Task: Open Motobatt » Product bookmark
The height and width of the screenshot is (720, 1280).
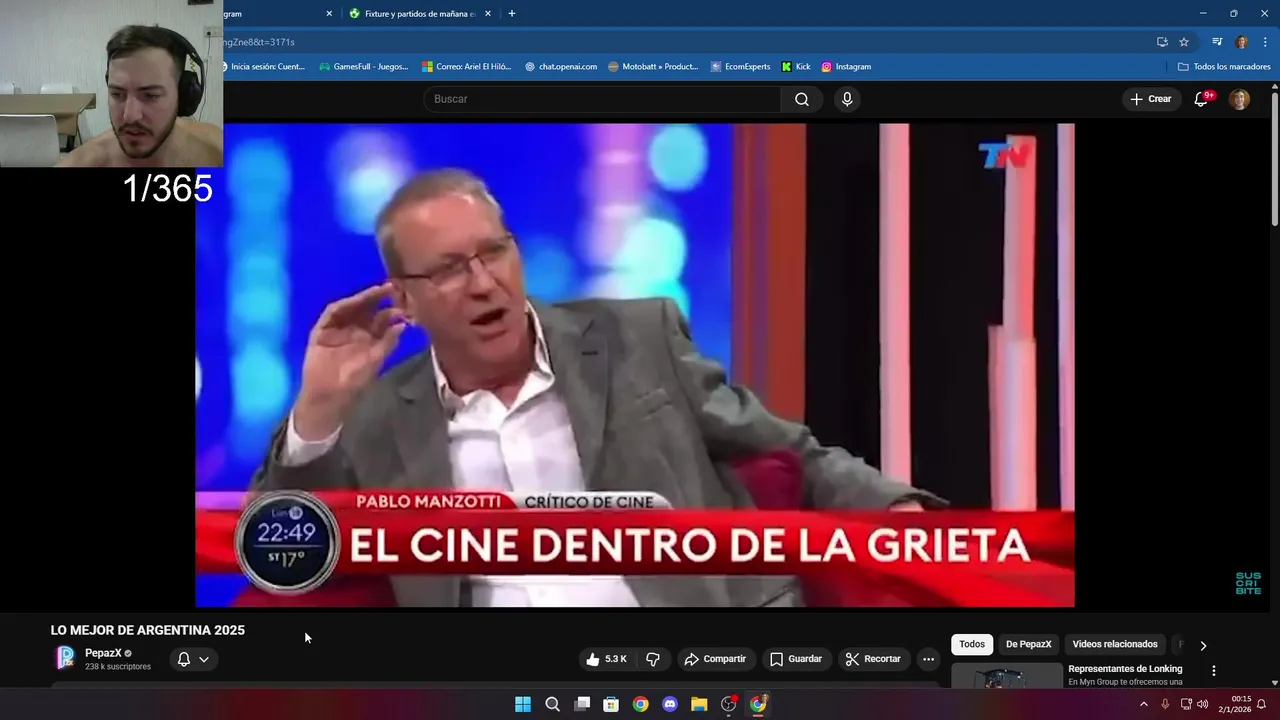Action: 653,66
